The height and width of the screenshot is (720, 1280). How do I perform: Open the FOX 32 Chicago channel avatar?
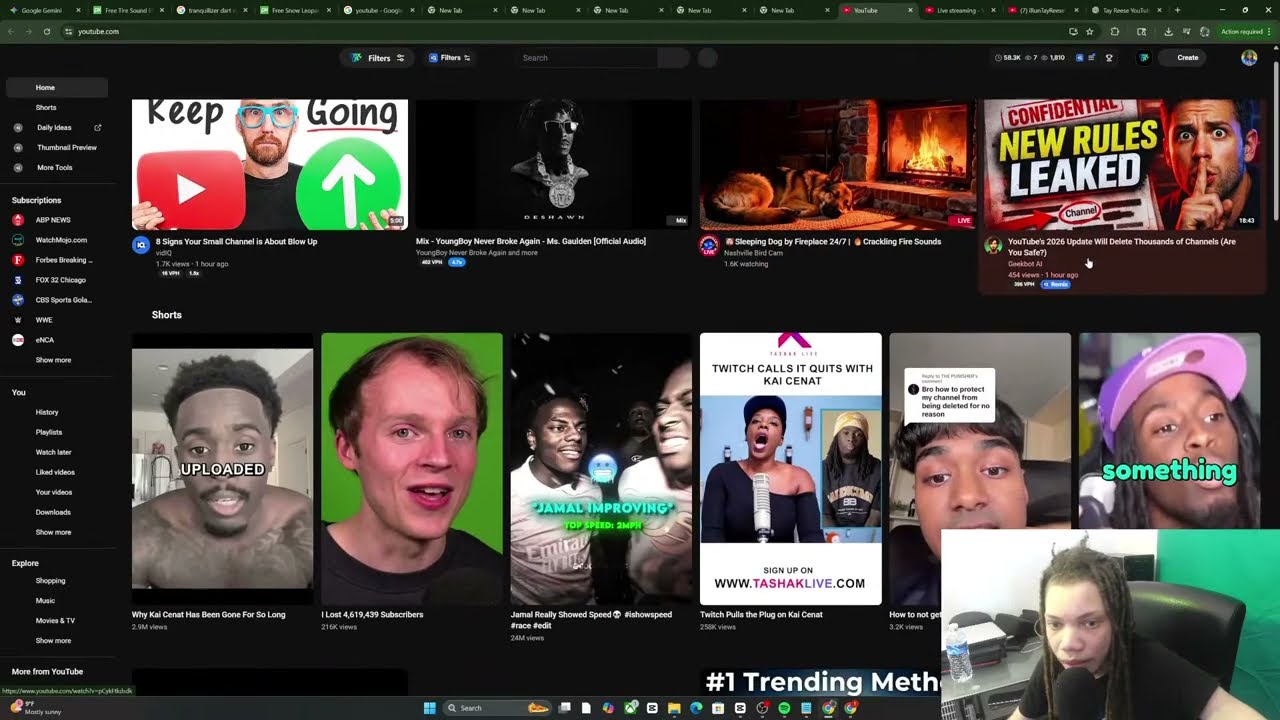point(17,280)
